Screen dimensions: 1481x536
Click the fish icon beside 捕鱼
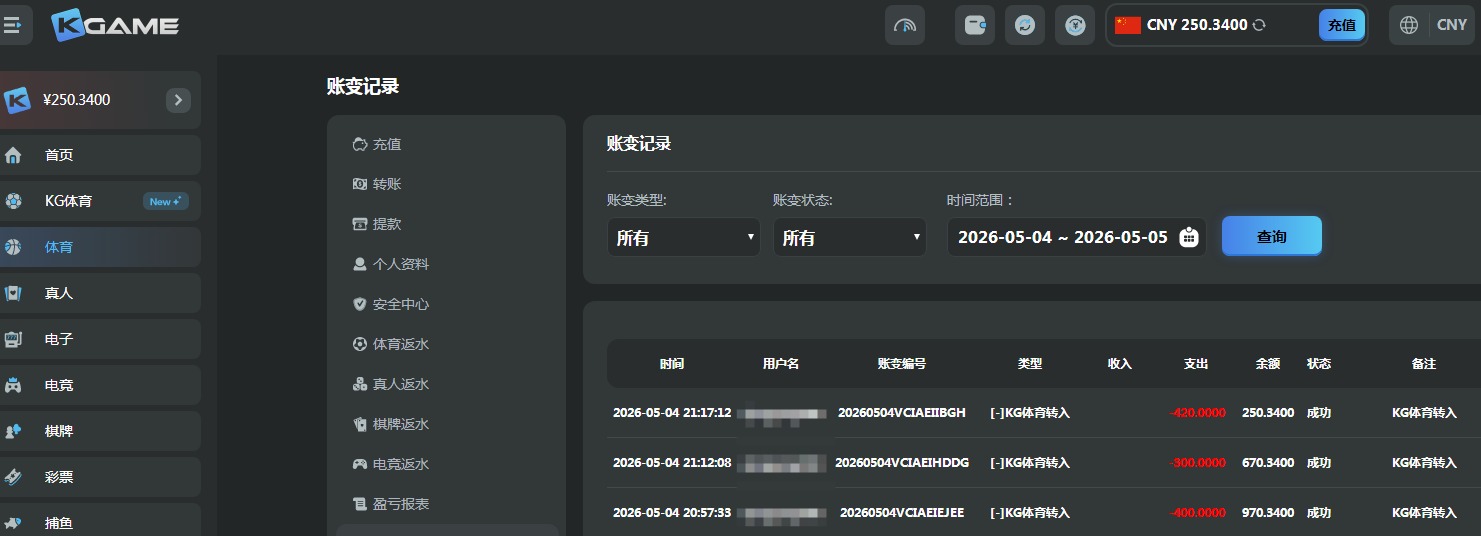(x=13, y=523)
